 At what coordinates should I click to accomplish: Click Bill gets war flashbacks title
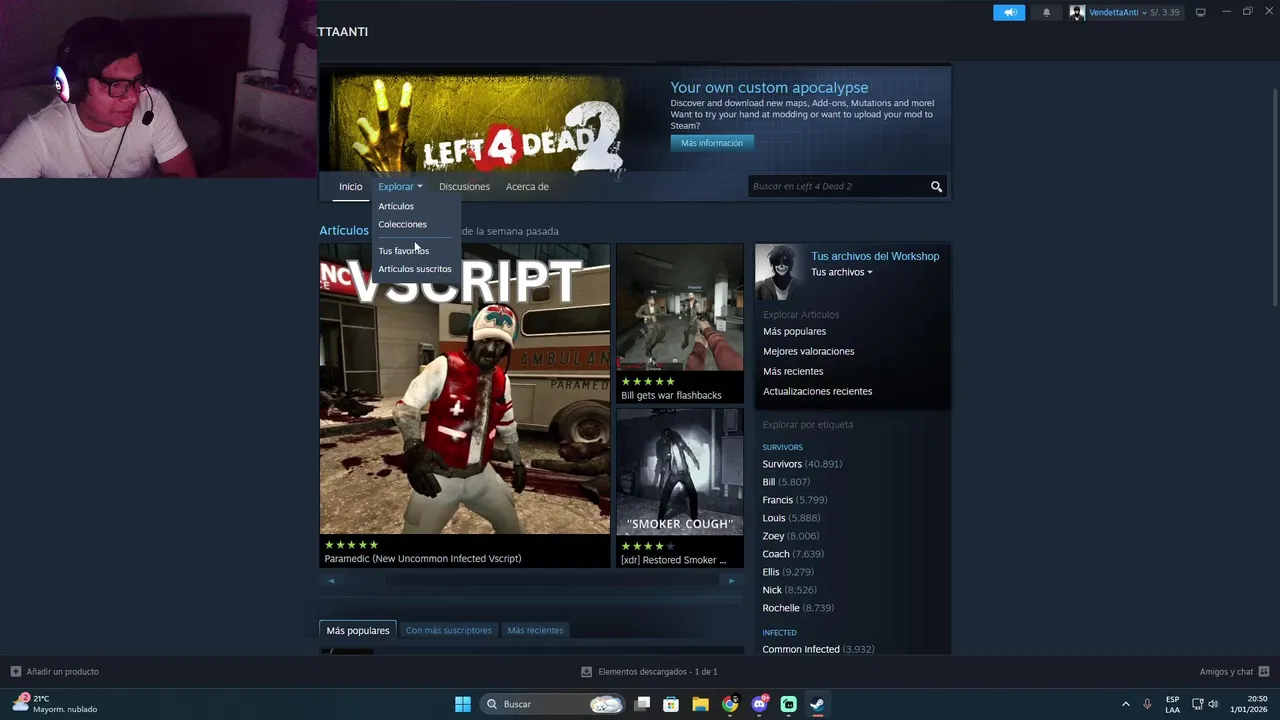click(671, 395)
